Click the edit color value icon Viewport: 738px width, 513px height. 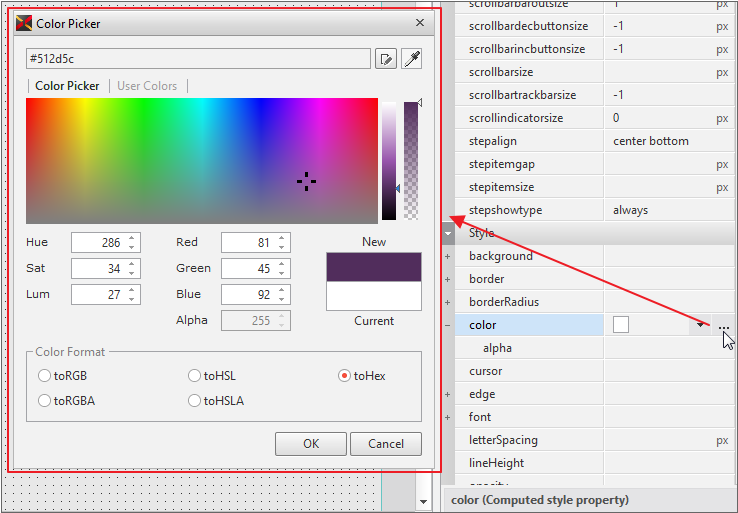(385, 59)
